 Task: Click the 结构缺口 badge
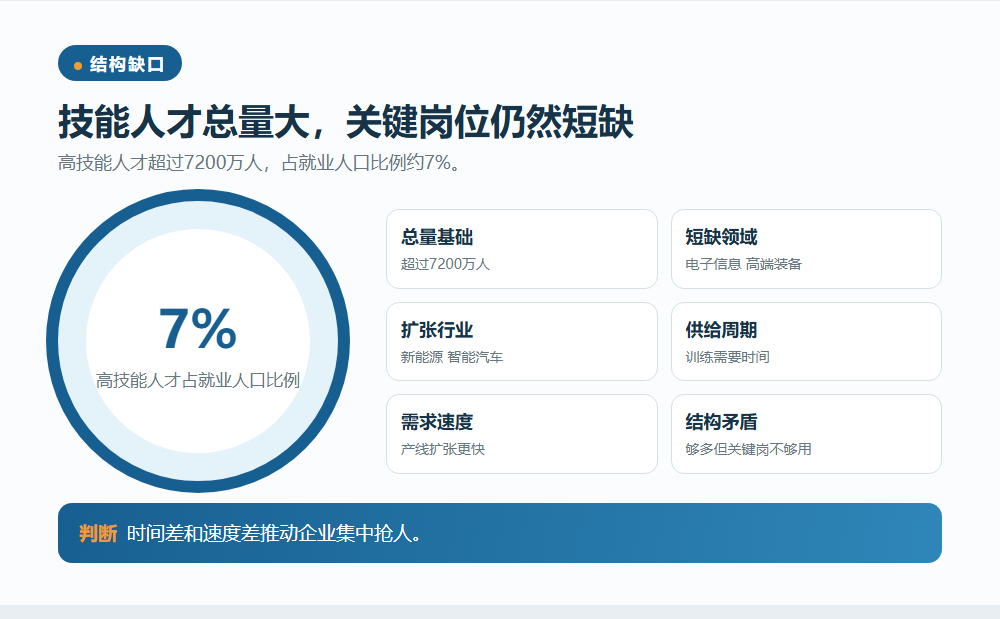[x=120, y=63]
